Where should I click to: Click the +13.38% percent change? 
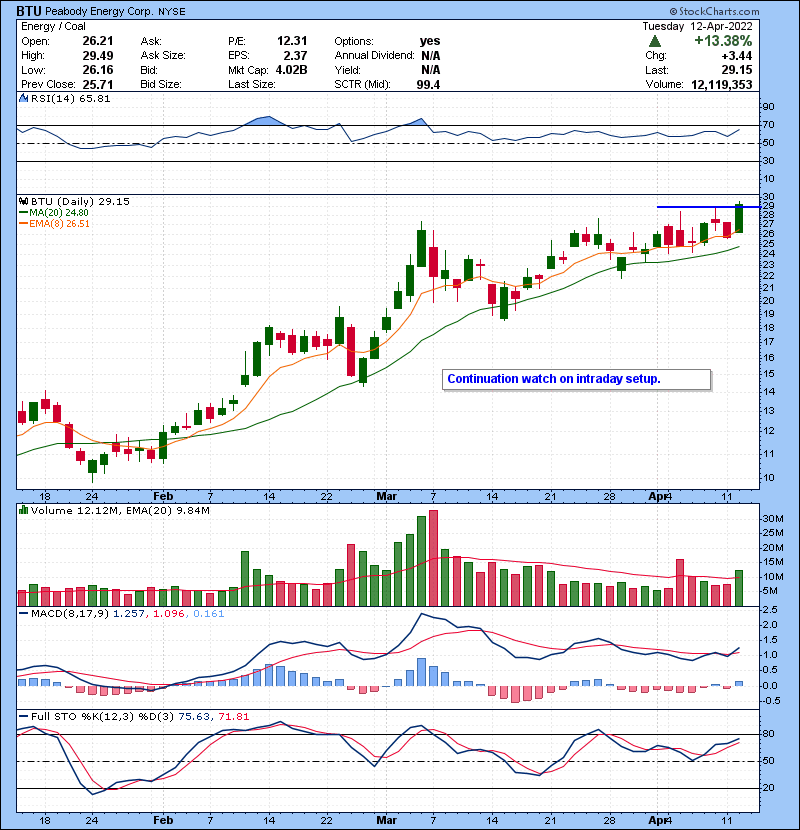tap(723, 41)
